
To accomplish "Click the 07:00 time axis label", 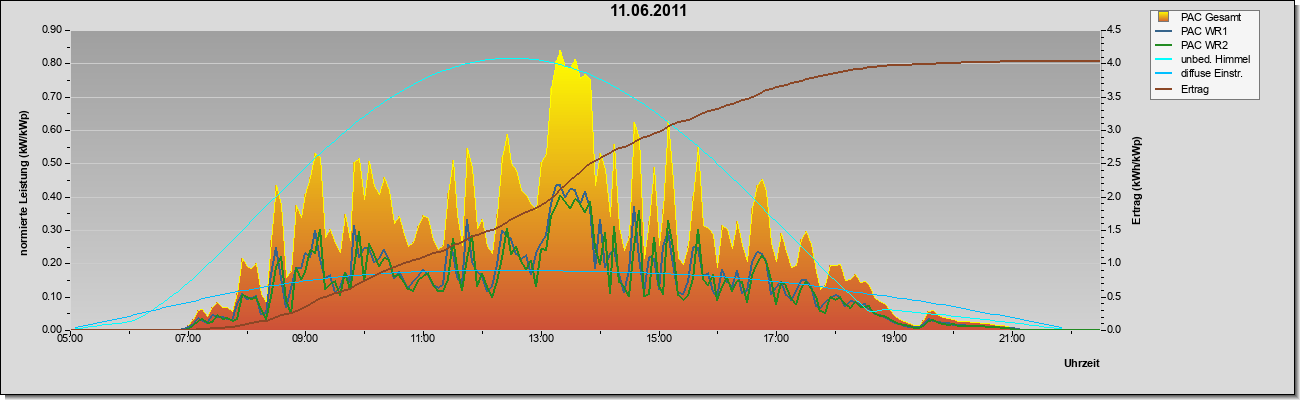I will (188, 340).
